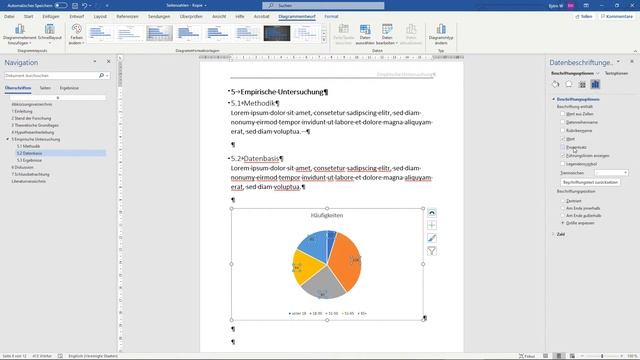Open chart Layoutoptionen button
This screenshot has height=360, width=640.
point(432,213)
